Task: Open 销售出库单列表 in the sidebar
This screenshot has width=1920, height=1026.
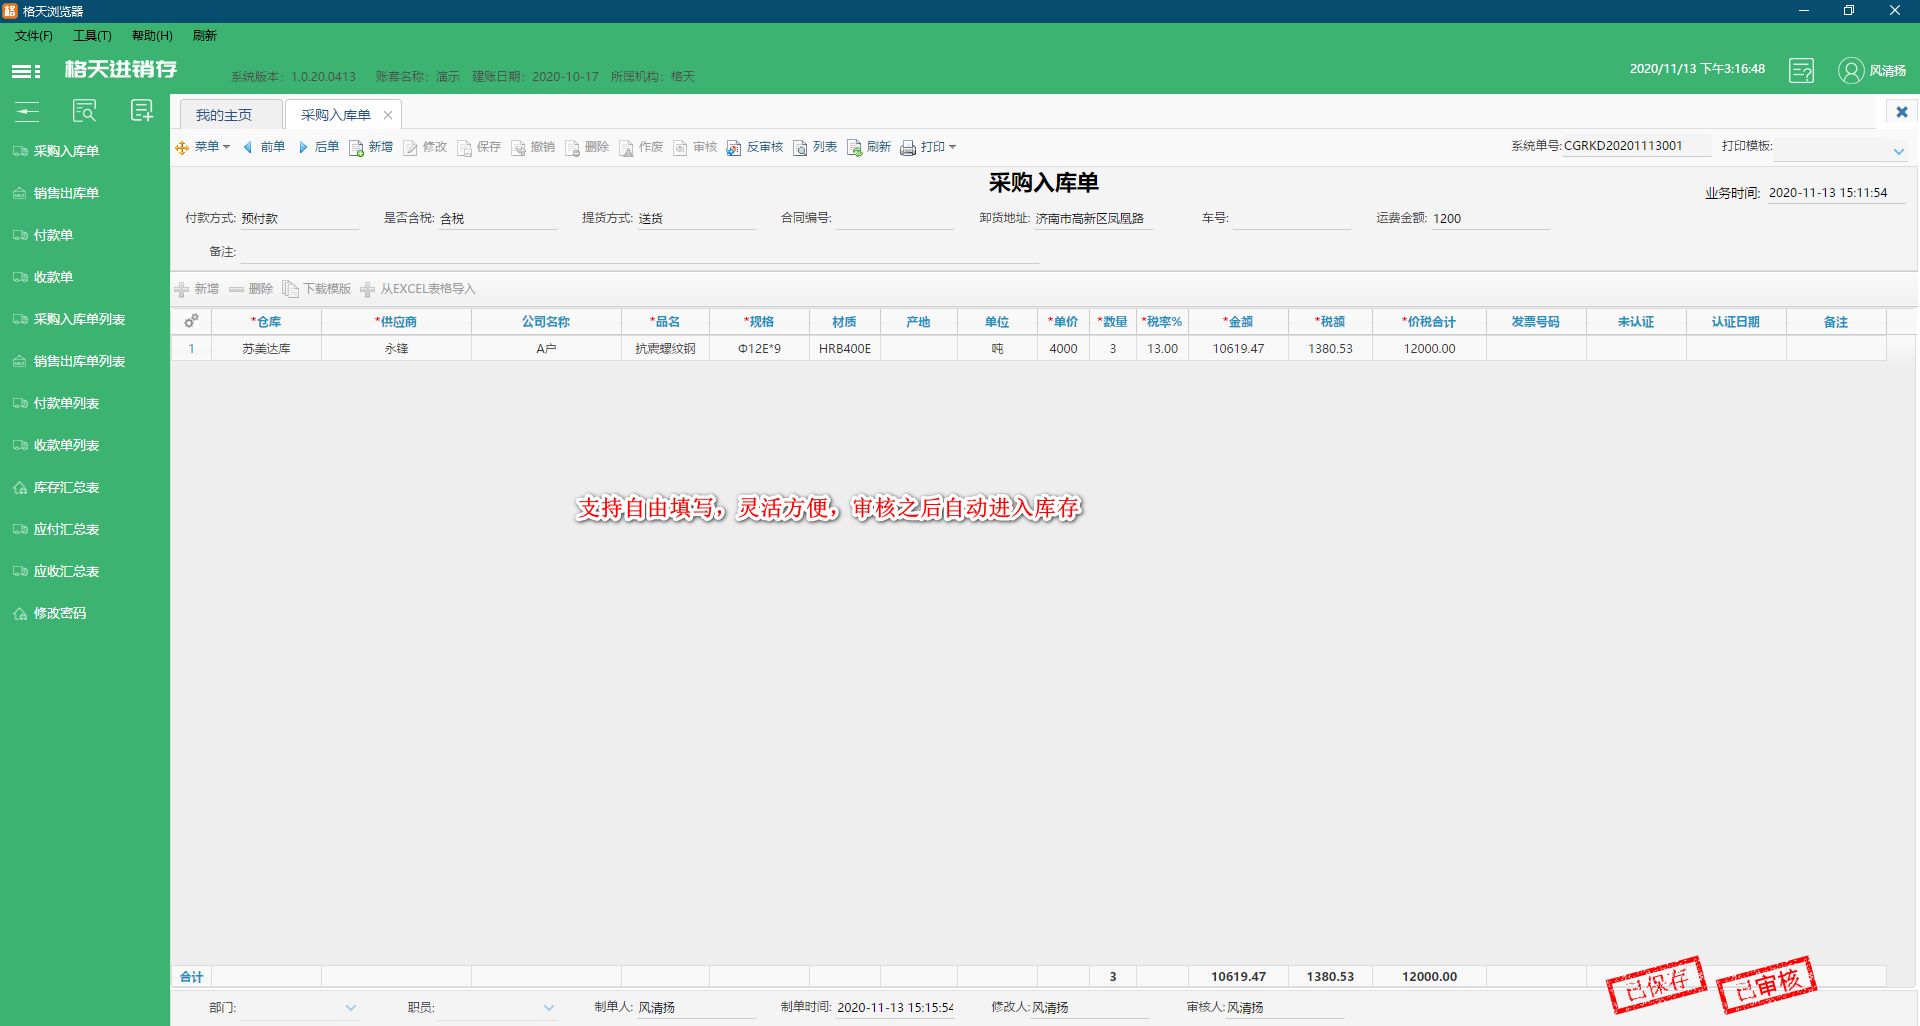Action: tap(79, 362)
